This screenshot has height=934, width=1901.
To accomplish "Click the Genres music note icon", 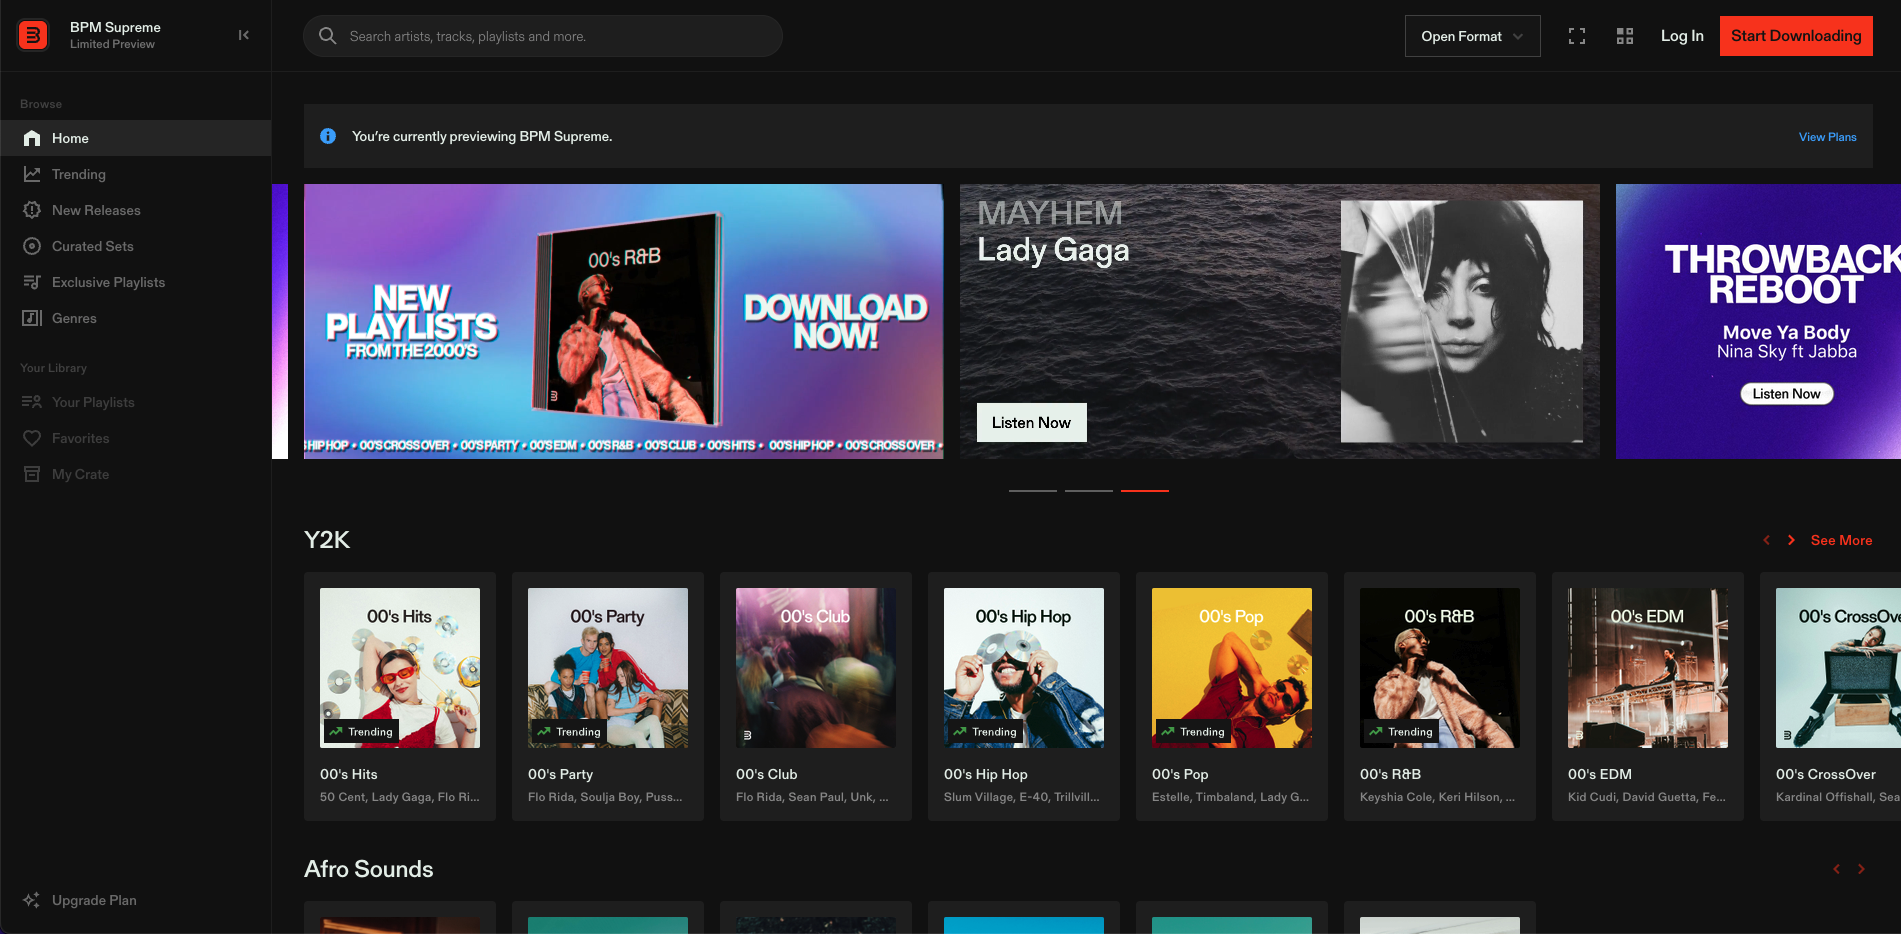I will click(32, 318).
